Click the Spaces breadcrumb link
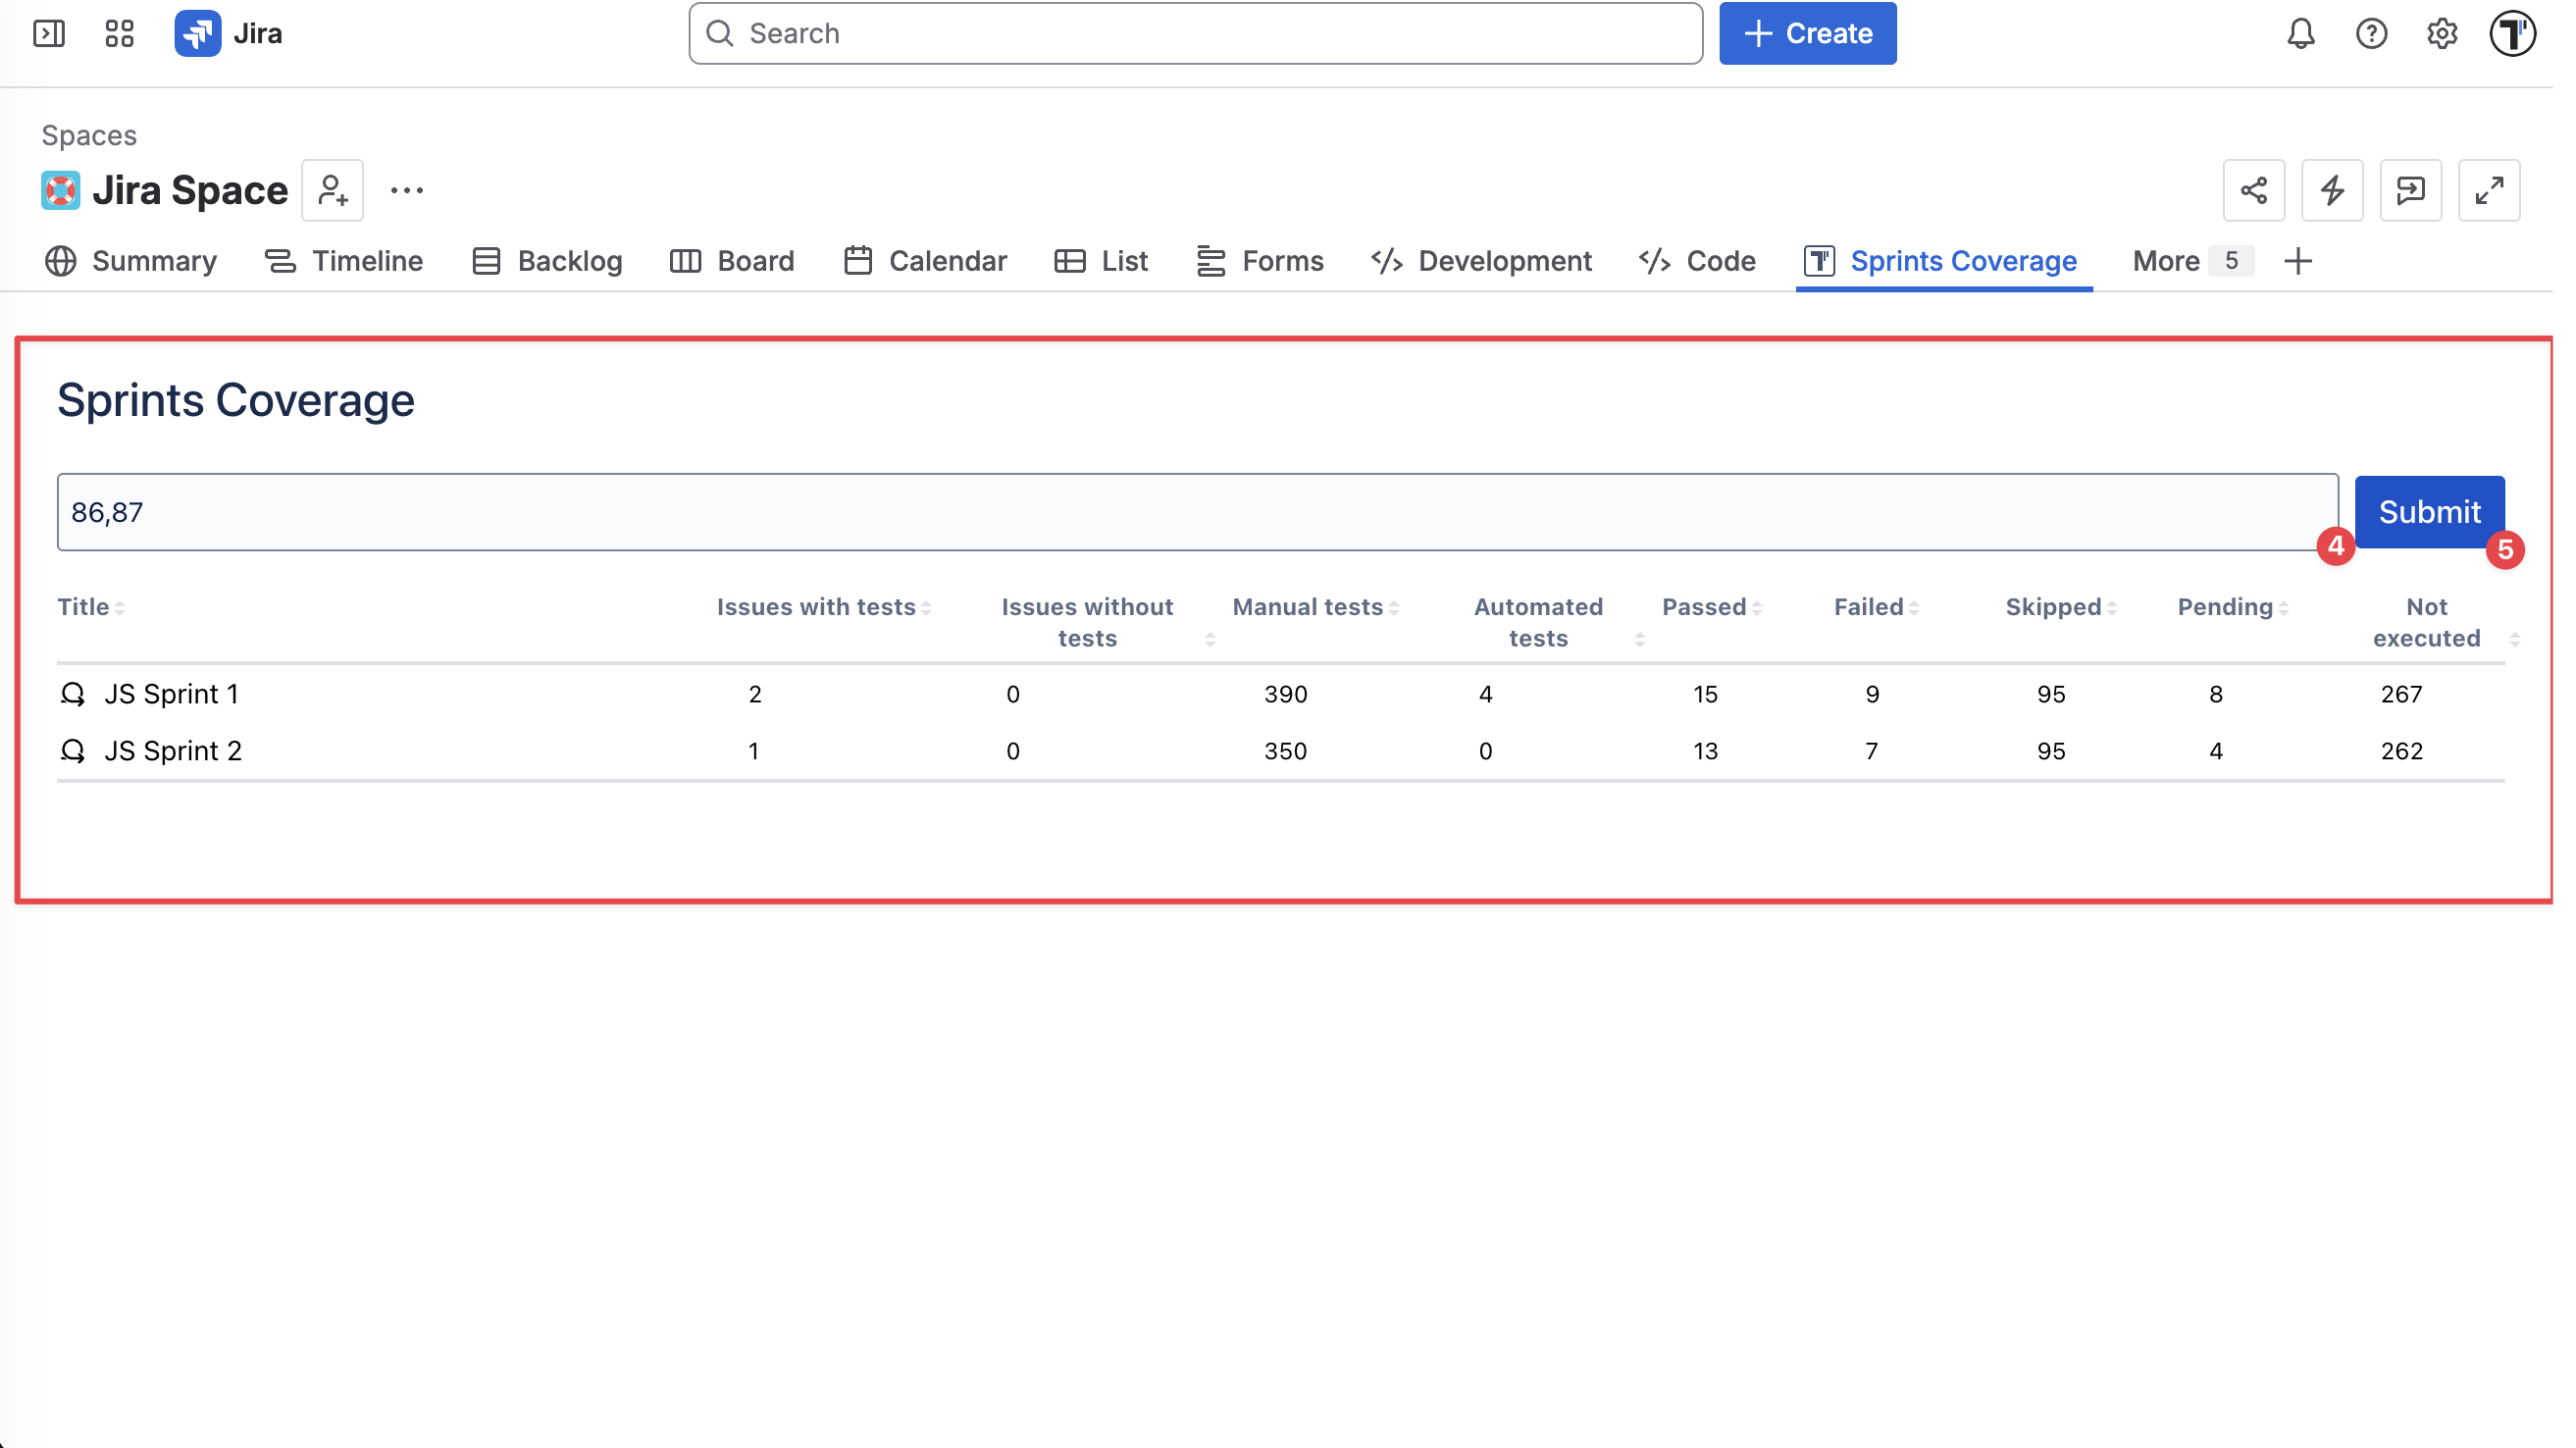The image size is (2576, 1448). pos(89,135)
